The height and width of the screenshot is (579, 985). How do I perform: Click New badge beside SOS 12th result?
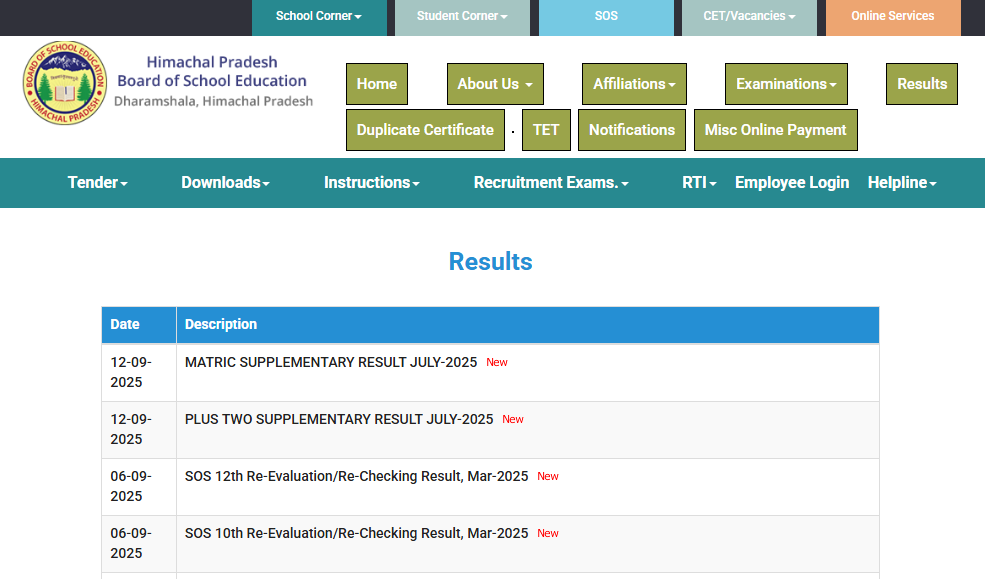point(548,477)
